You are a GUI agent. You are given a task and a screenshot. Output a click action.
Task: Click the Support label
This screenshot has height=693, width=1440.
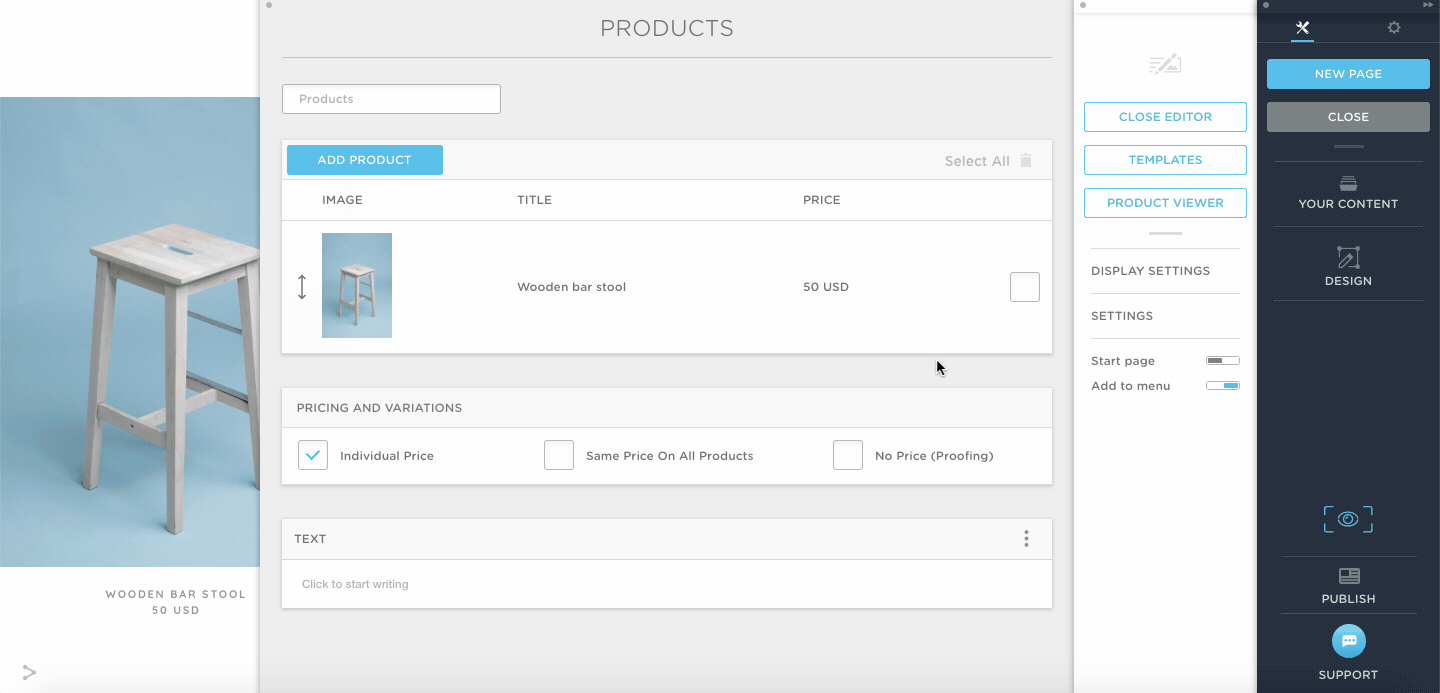(x=1348, y=675)
